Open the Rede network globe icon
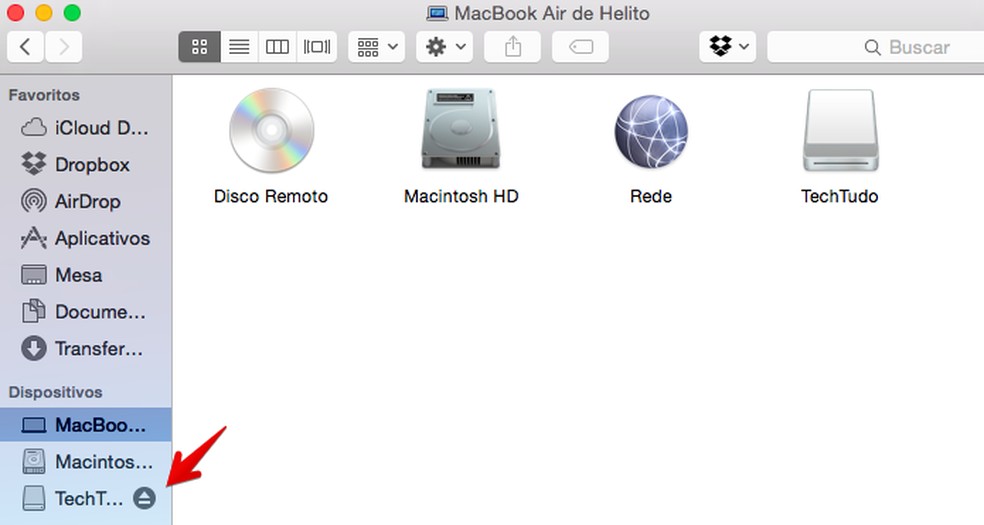This screenshot has height=525, width=984. 651,132
